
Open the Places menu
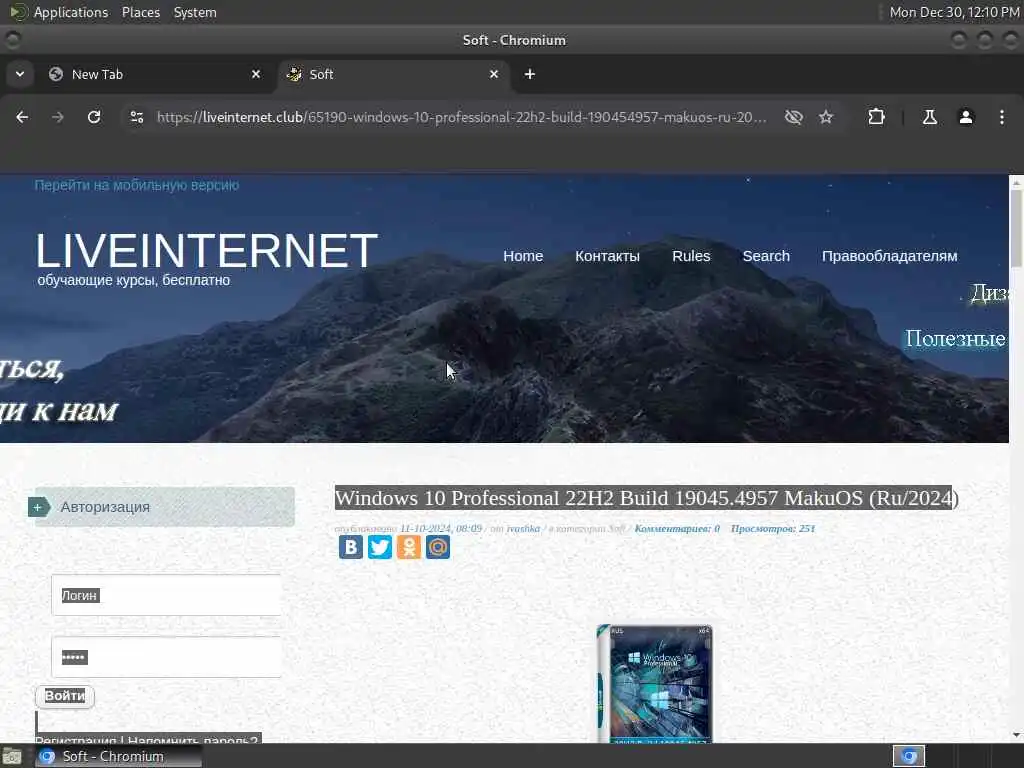140,12
